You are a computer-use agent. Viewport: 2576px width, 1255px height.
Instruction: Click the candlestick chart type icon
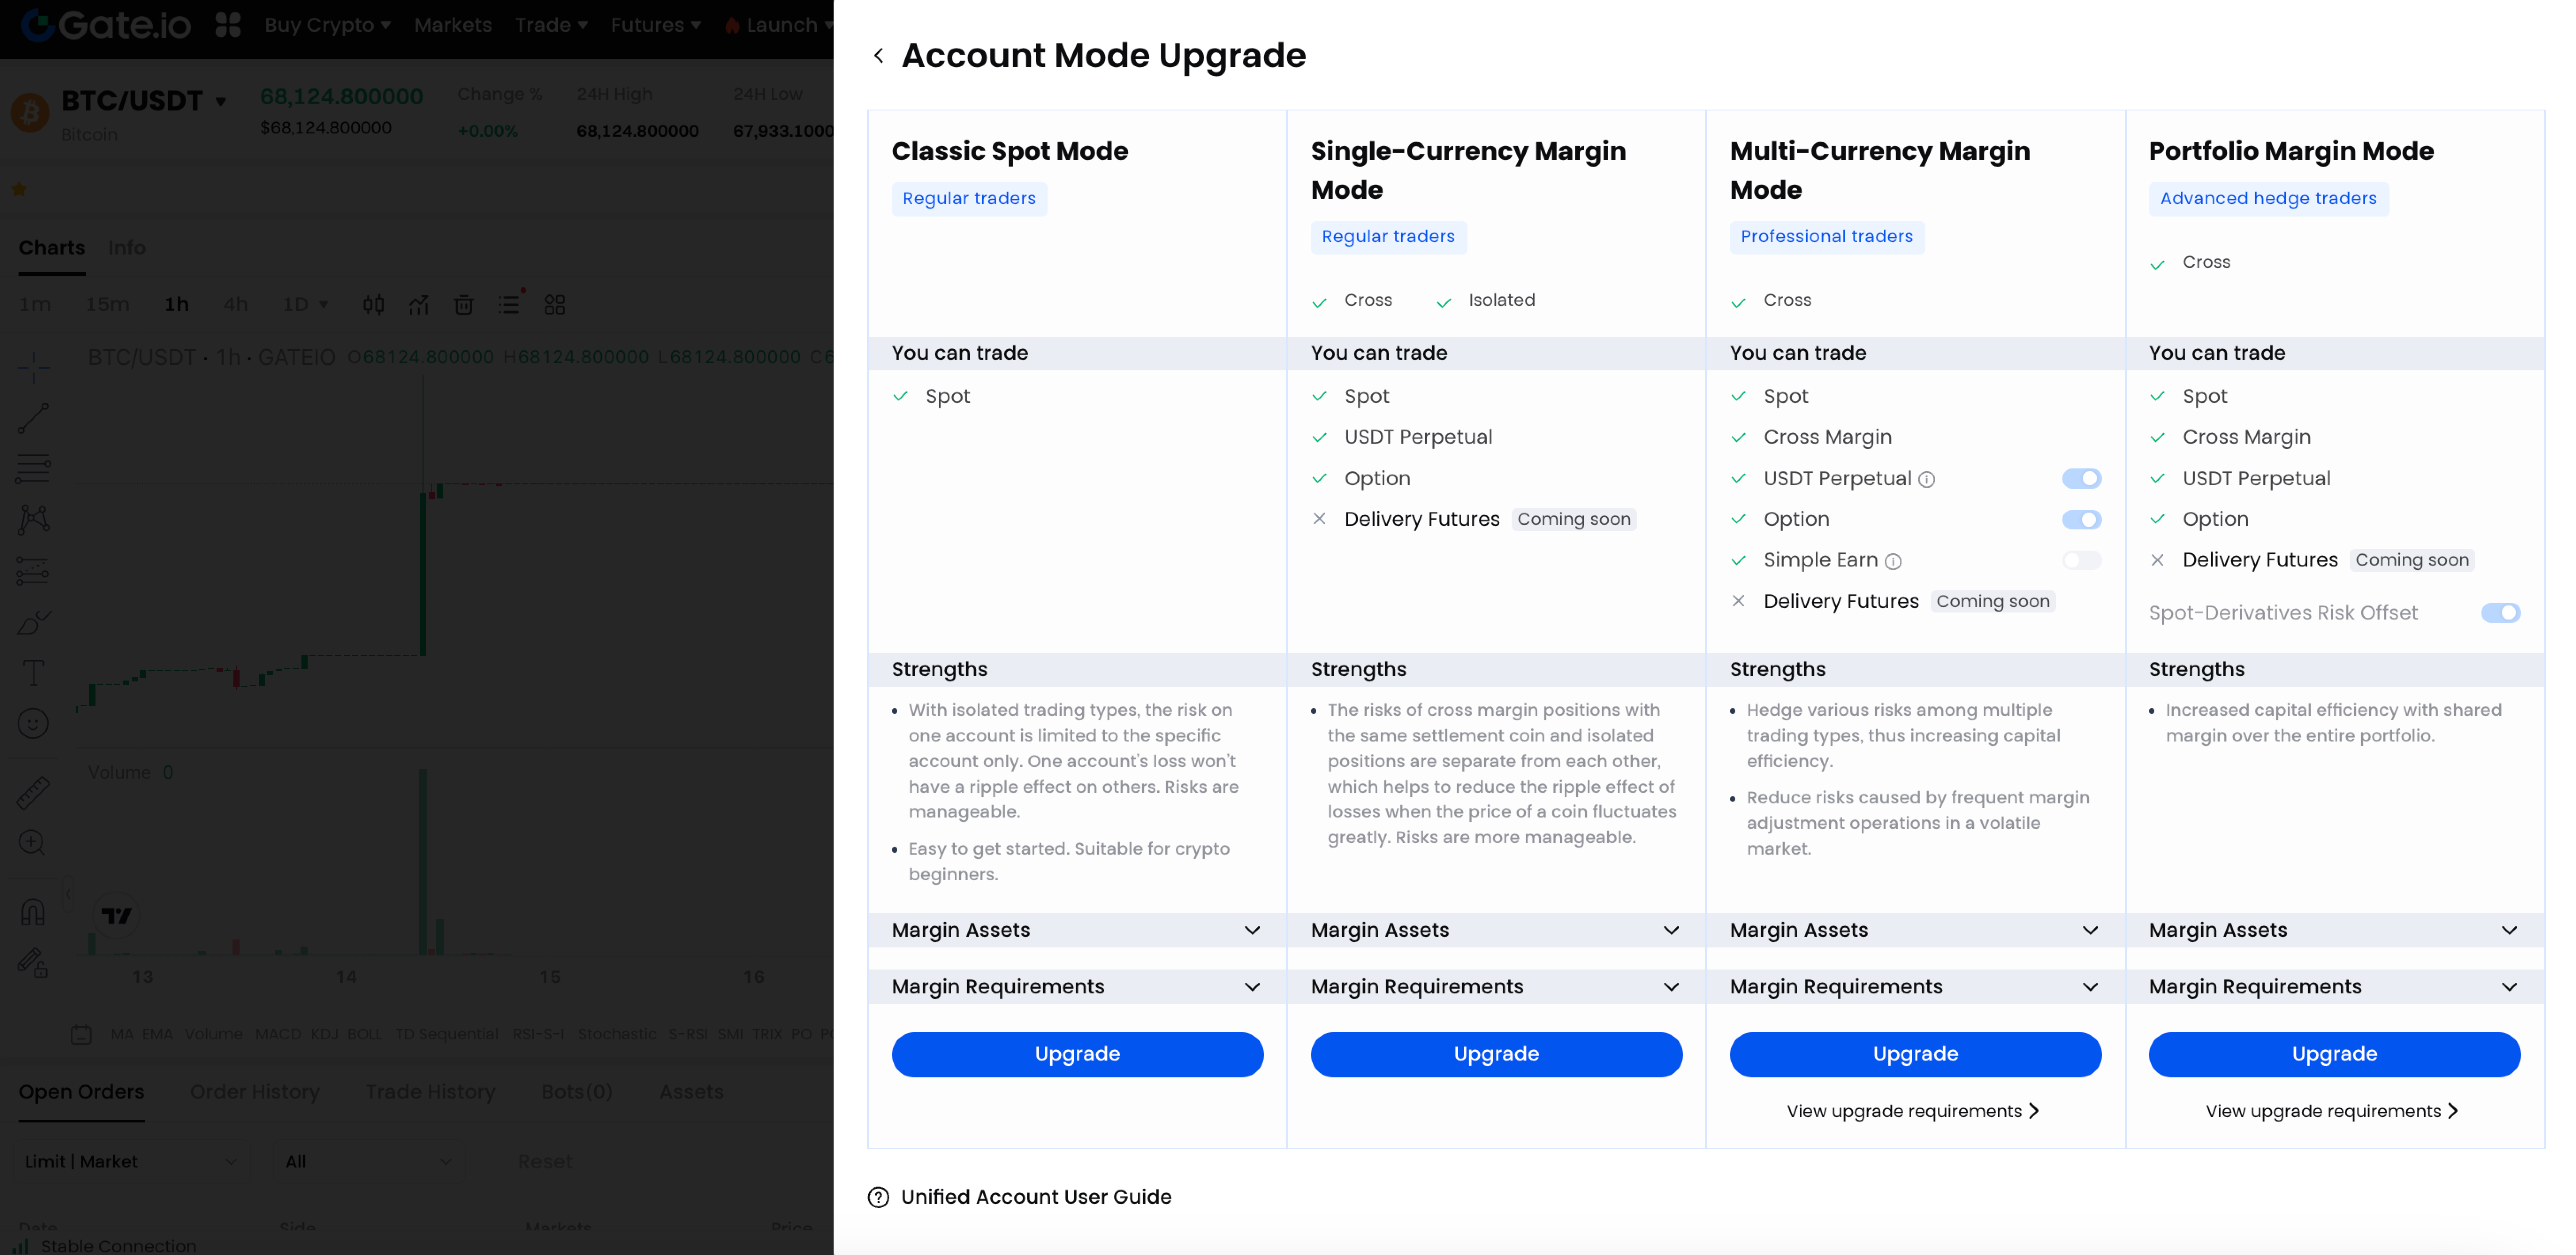coord(373,305)
